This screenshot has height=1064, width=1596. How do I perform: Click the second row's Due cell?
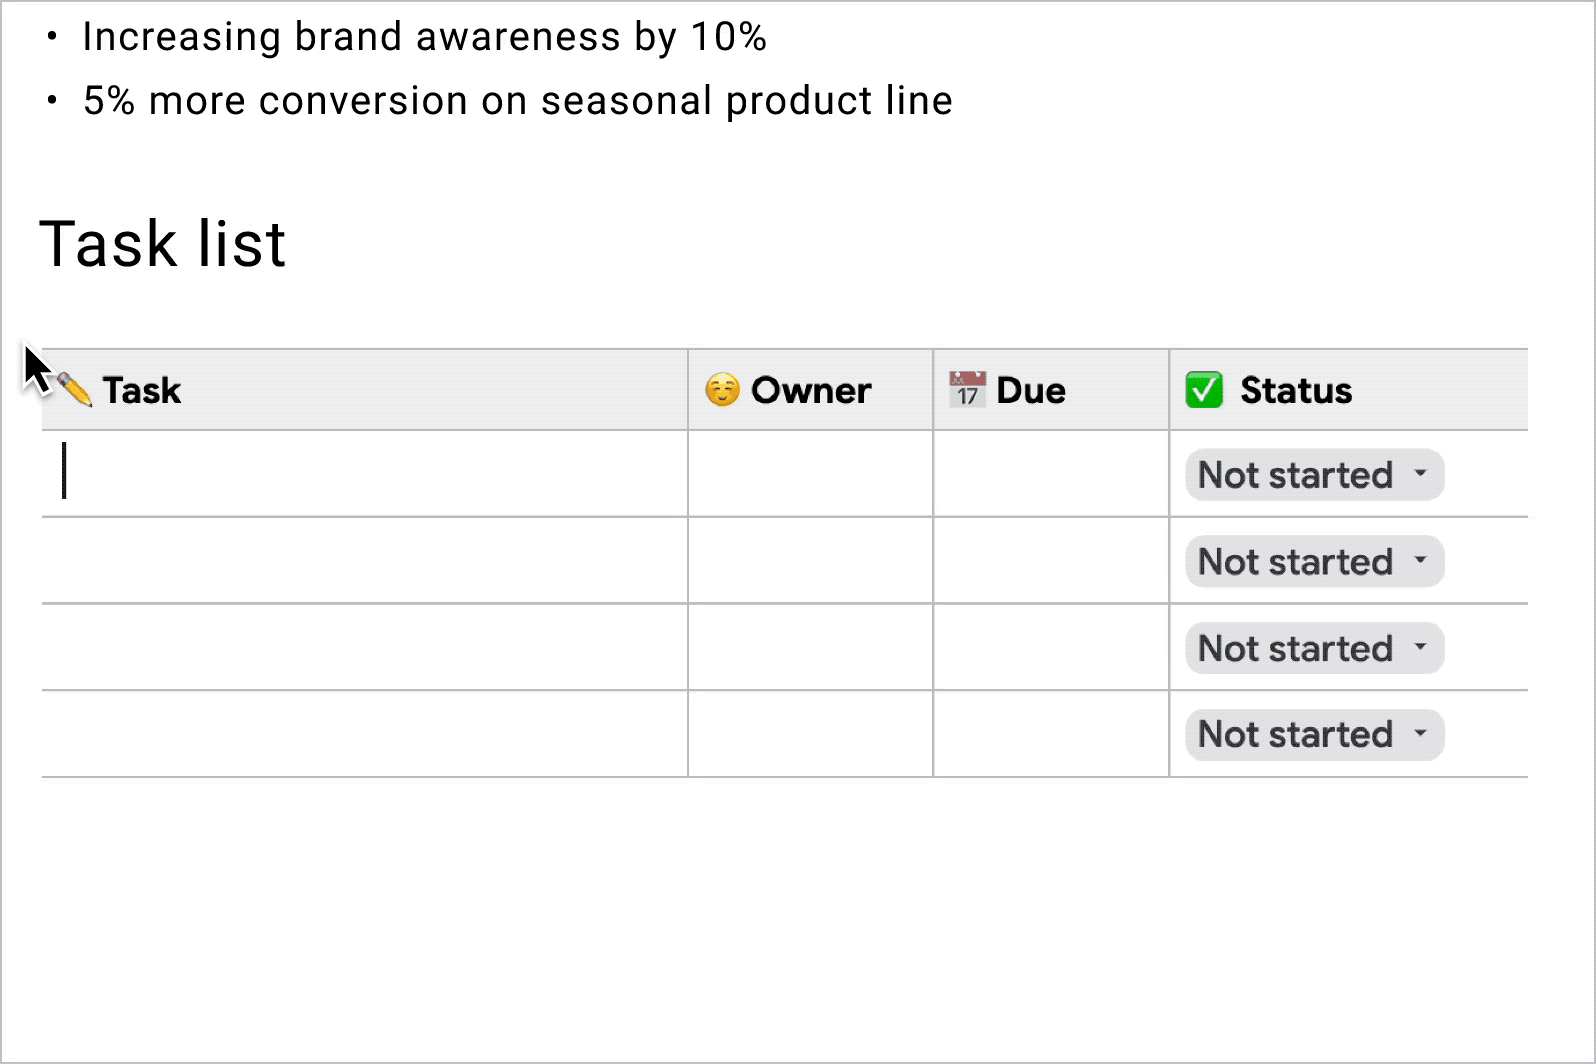[1050, 561]
